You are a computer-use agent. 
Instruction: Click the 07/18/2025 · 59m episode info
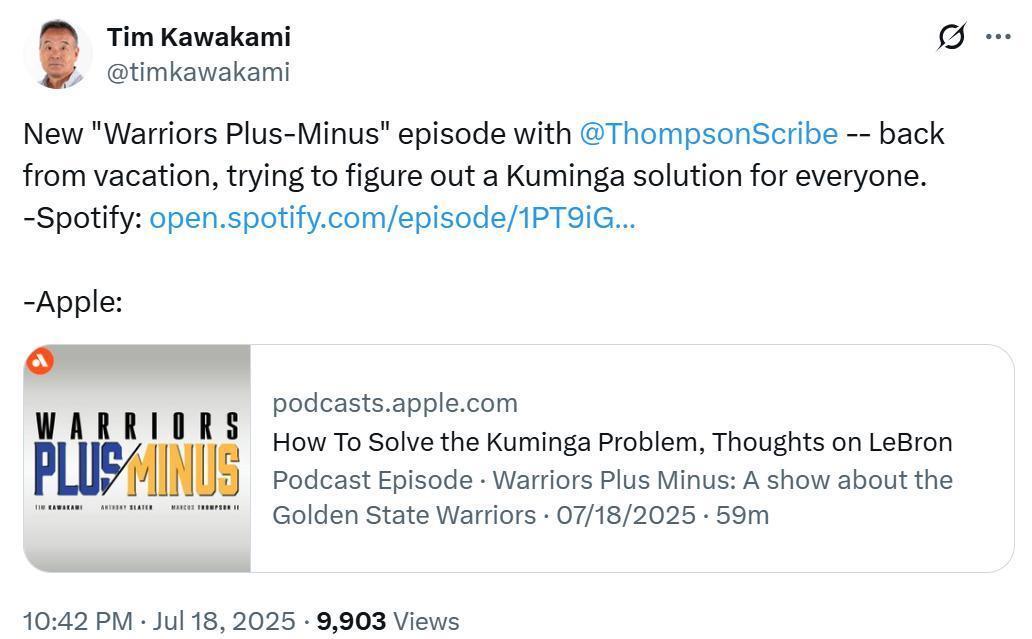coord(663,515)
